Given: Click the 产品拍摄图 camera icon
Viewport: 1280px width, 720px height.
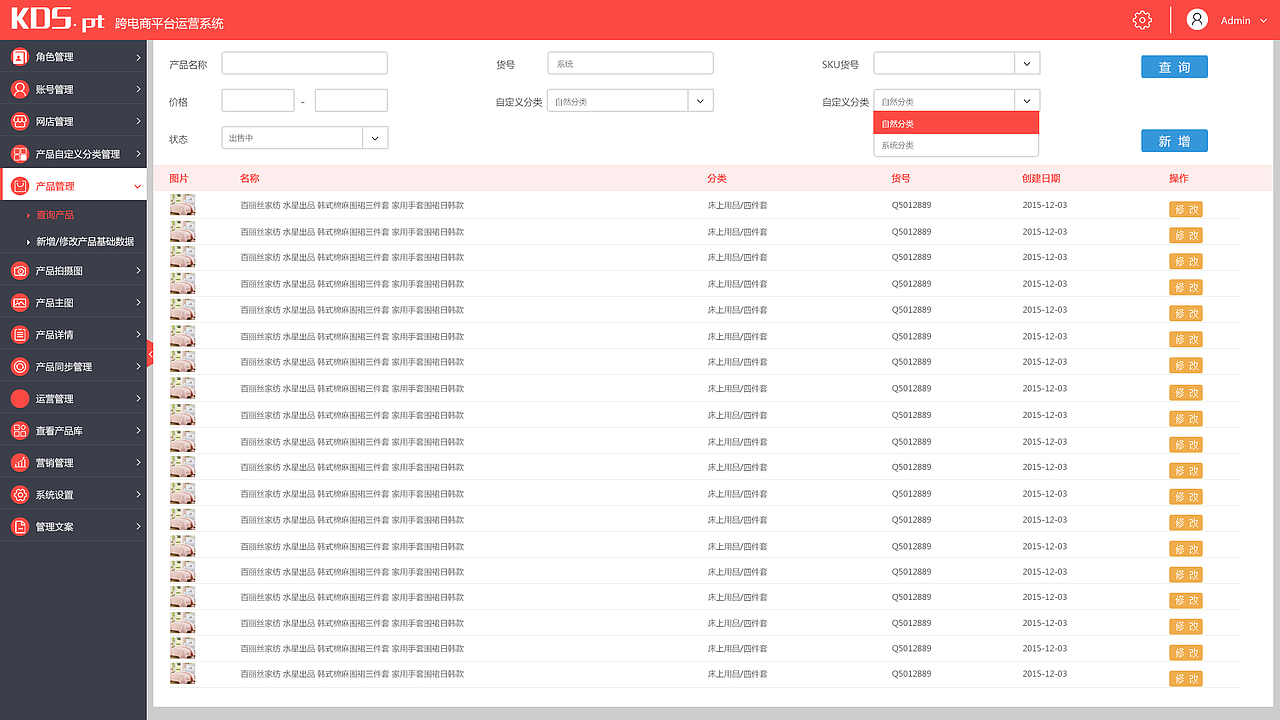Looking at the screenshot, I should (x=19, y=270).
